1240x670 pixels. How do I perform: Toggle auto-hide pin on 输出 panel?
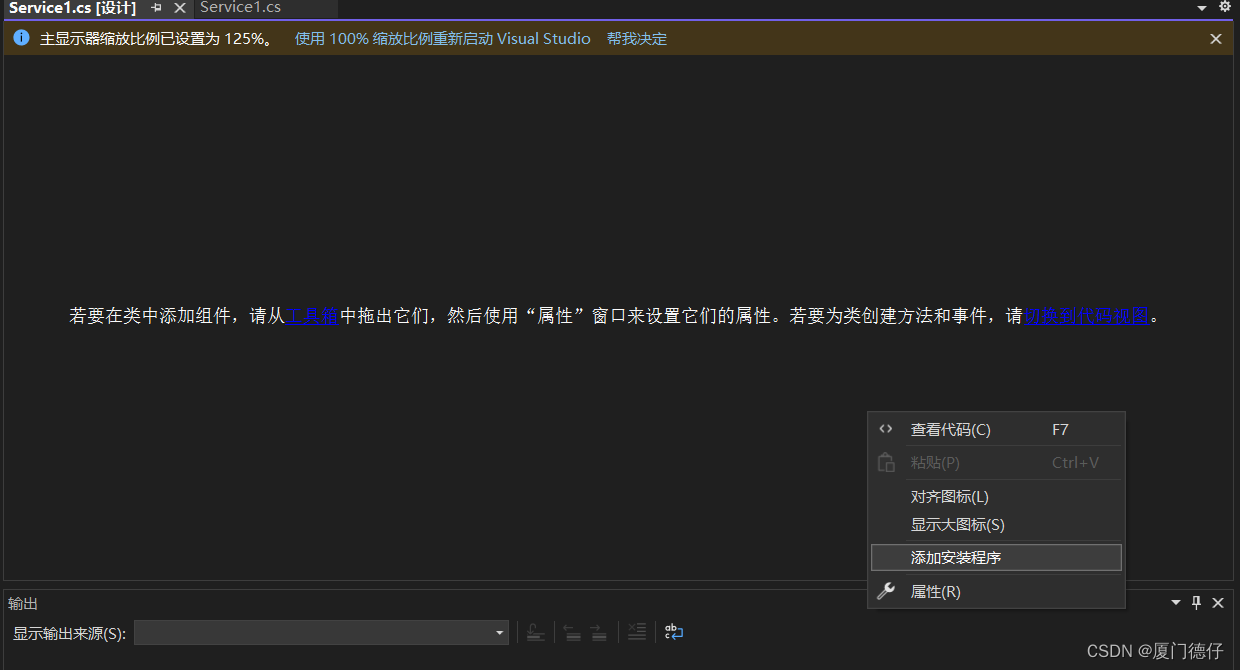click(1196, 603)
